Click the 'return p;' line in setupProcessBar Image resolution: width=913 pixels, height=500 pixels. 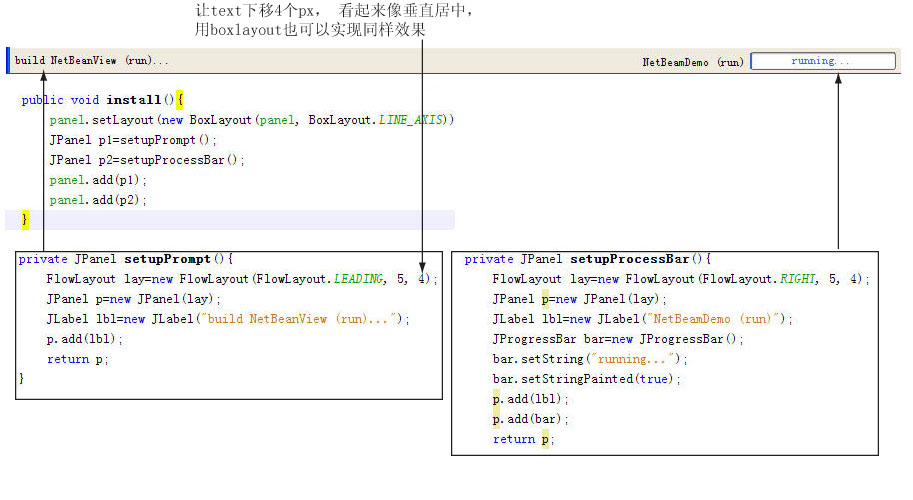tap(523, 439)
